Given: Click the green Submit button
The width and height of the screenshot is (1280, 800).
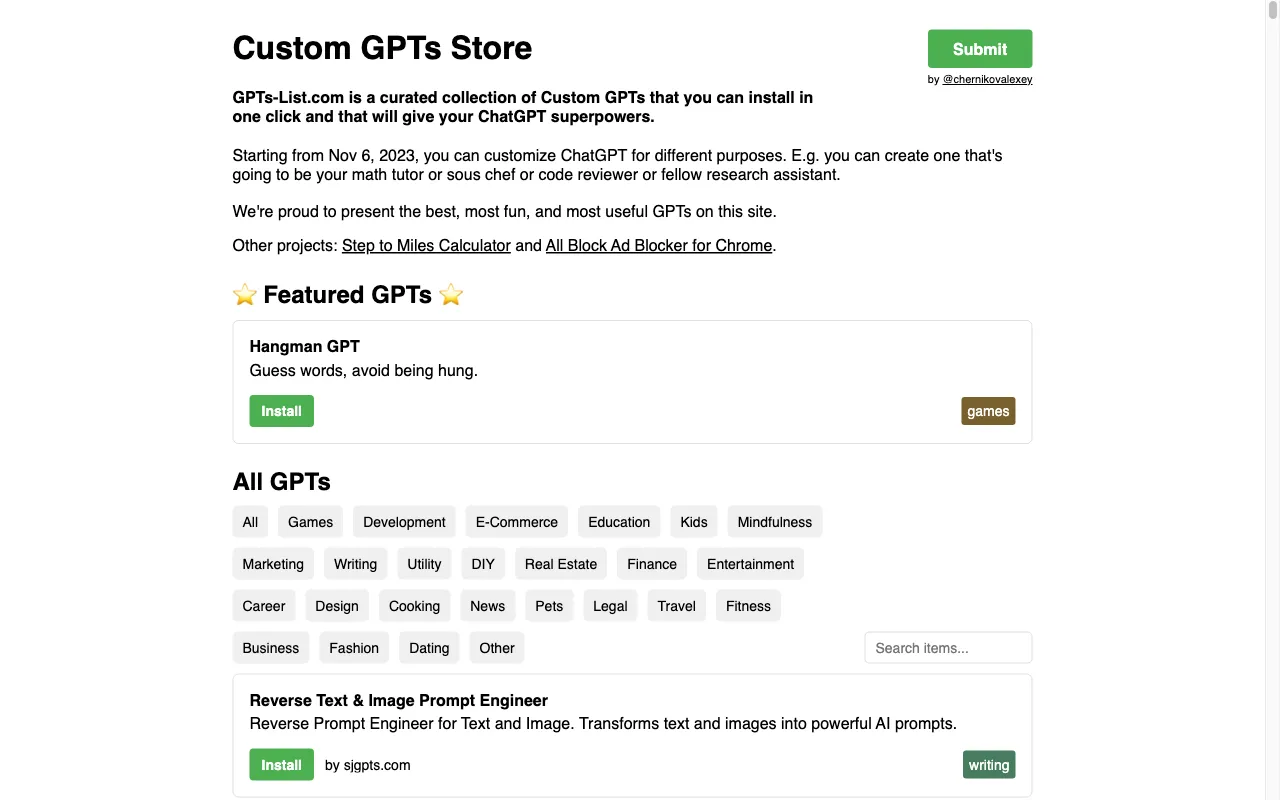Looking at the screenshot, I should (x=980, y=49).
